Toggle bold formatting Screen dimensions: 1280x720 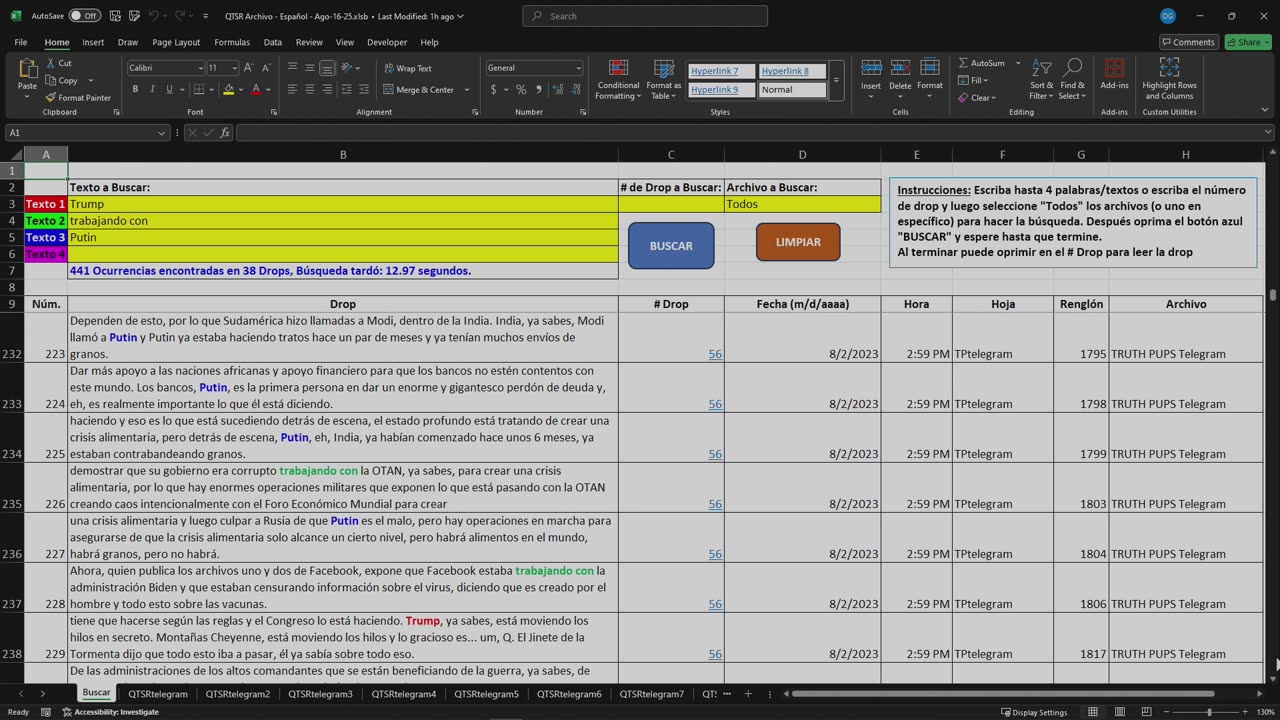pyautogui.click(x=135, y=90)
